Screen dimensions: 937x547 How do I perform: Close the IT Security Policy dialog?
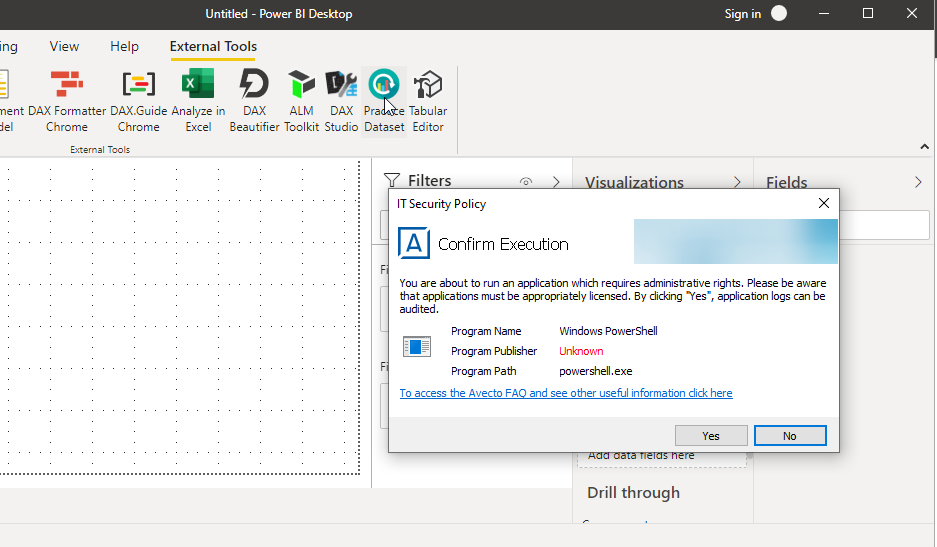(823, 203)
